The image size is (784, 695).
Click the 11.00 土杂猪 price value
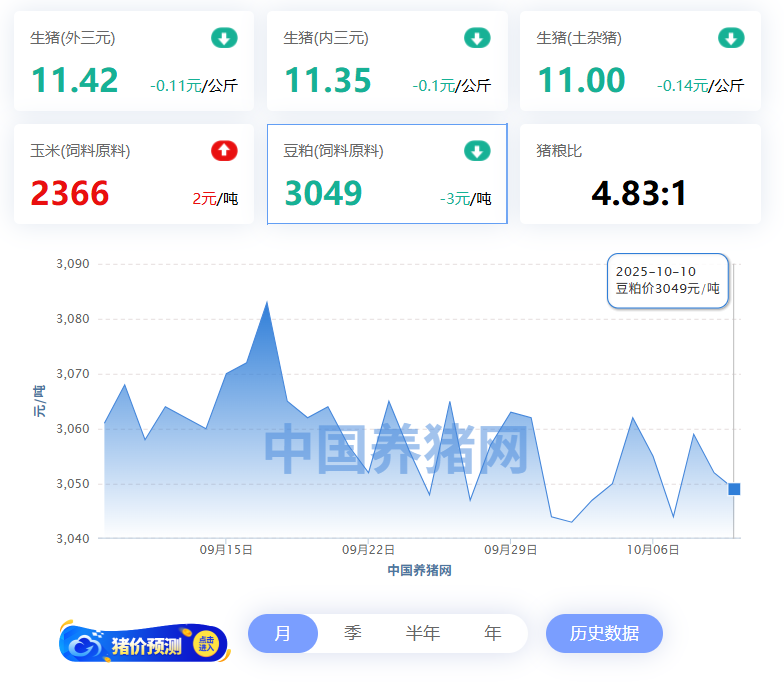point(581,80)
